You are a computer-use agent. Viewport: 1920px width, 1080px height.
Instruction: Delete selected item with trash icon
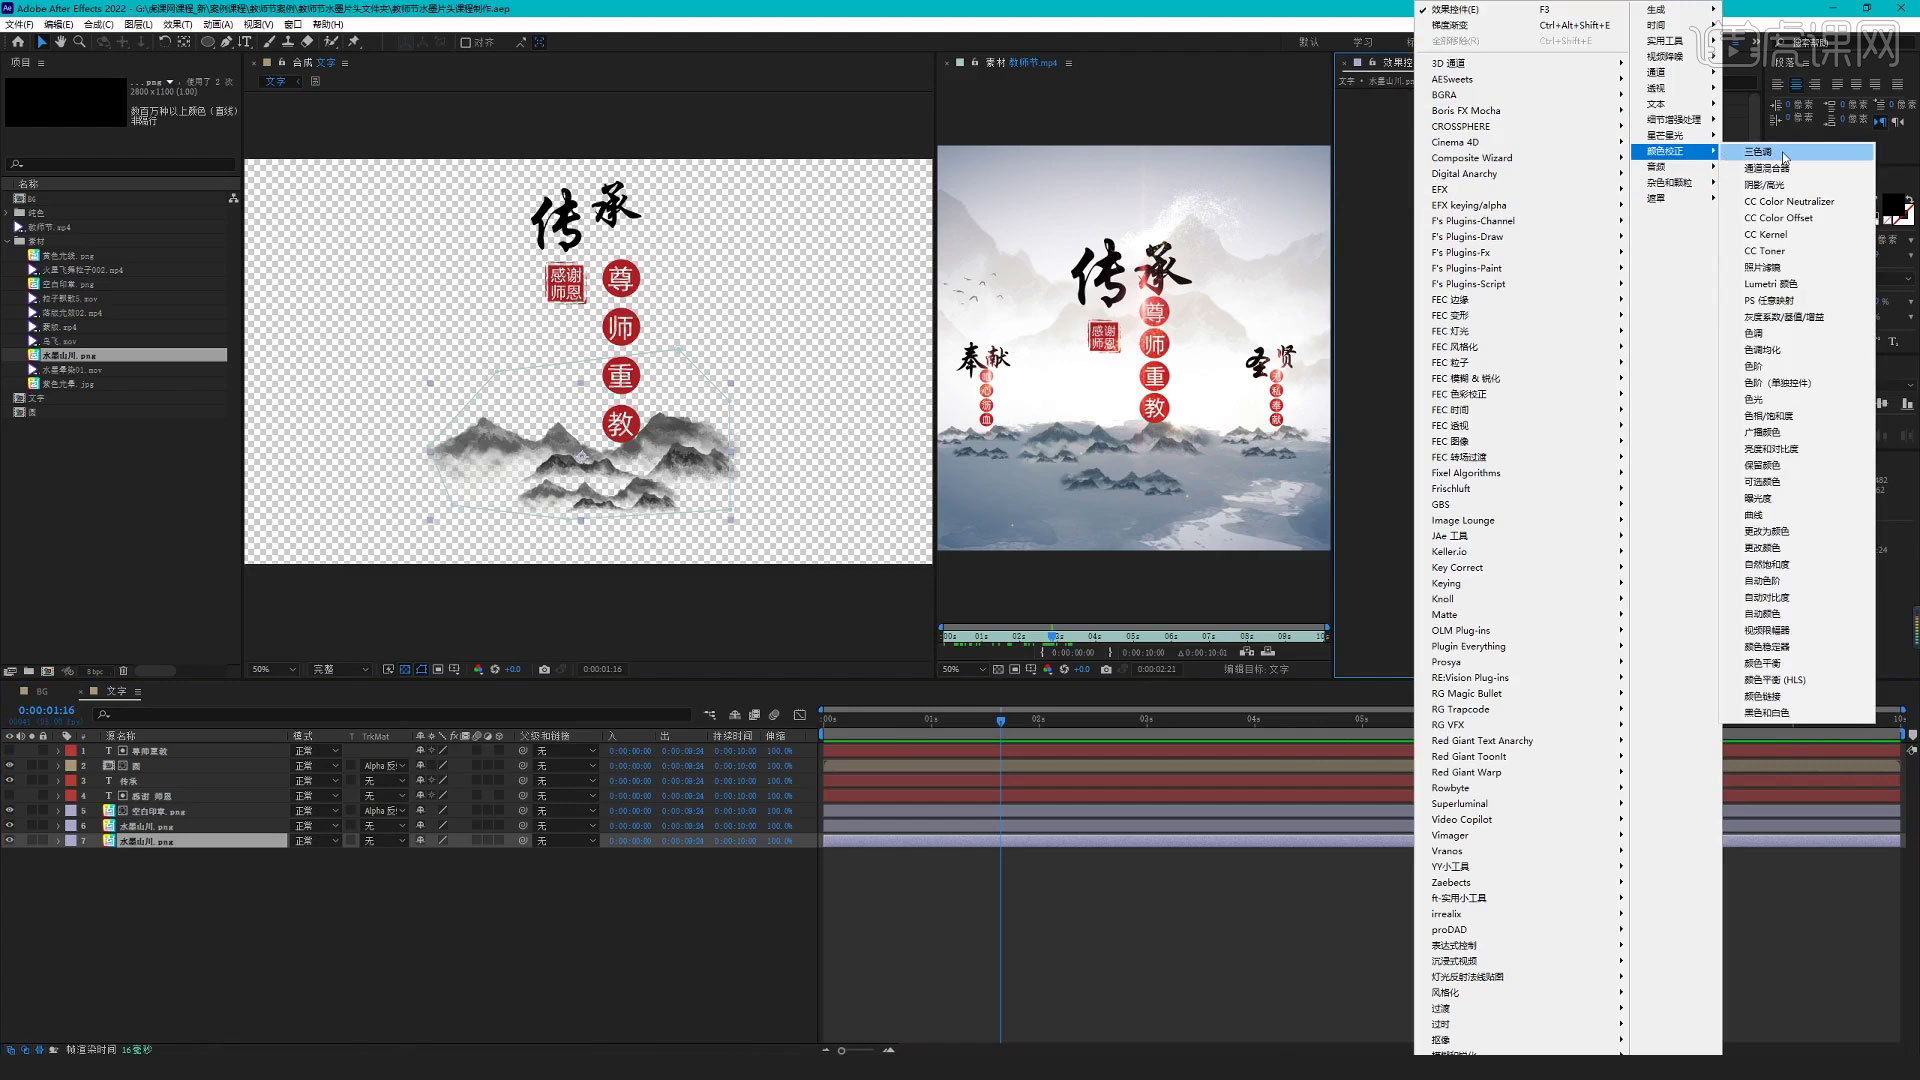[x=124, y=671]
